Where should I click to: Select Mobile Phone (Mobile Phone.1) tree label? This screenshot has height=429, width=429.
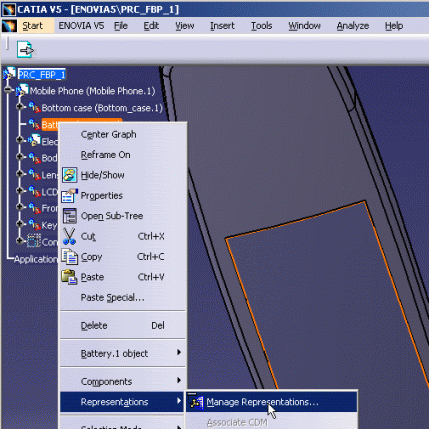(x=93, y=91)
